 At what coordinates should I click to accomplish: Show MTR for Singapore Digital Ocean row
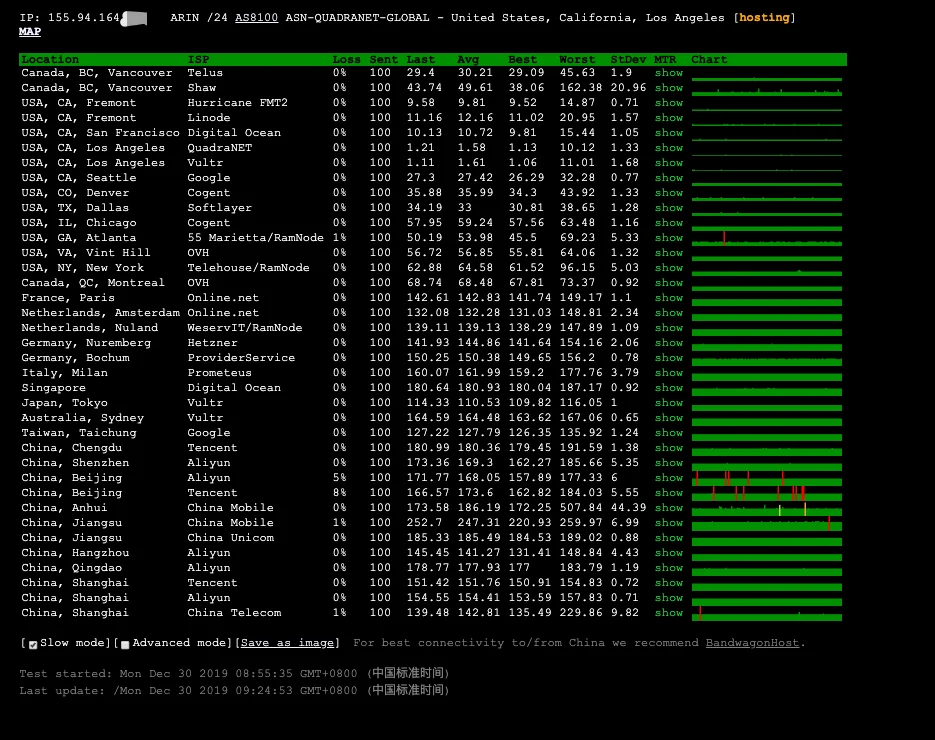click(x=669, y=388)
